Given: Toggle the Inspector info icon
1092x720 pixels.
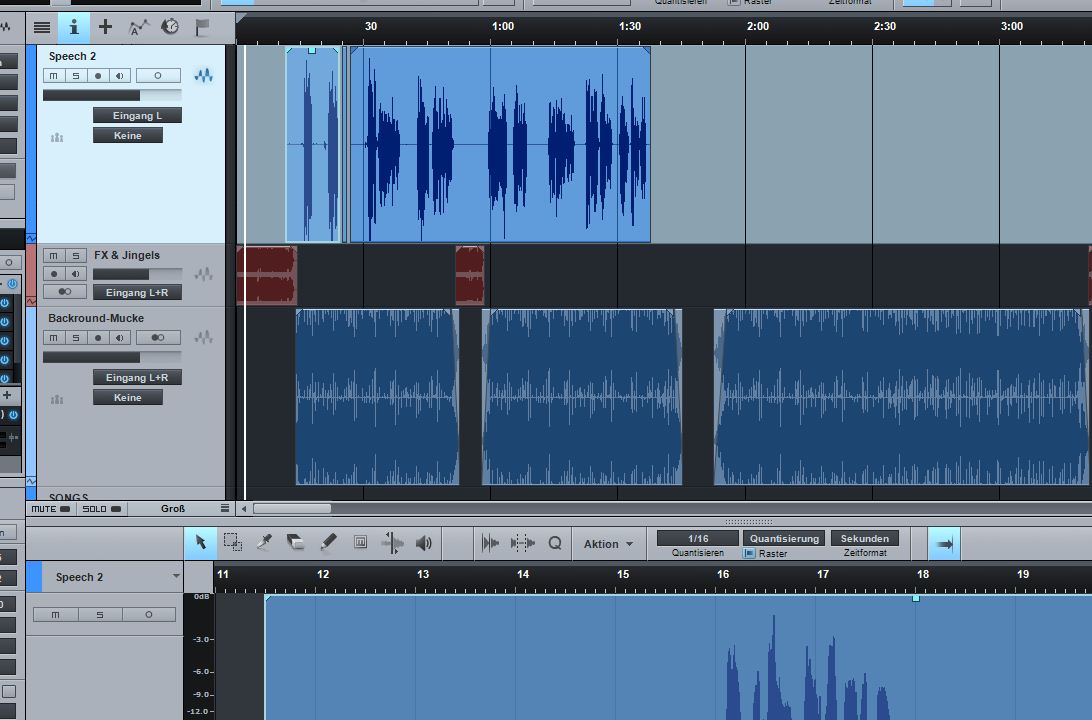Looking at the screenshot, I should (73, 27).
